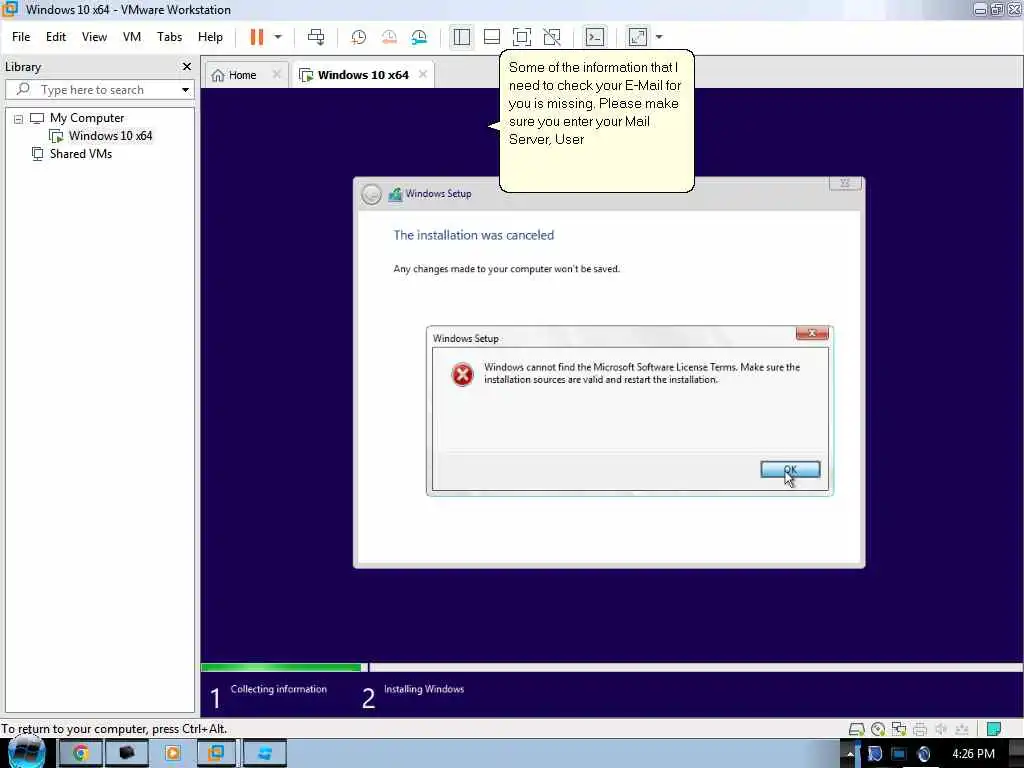The width and height of the screenshot is (1024, 768).
Task: Open the media player taskbar icon
Action: (x=173, y=754)
